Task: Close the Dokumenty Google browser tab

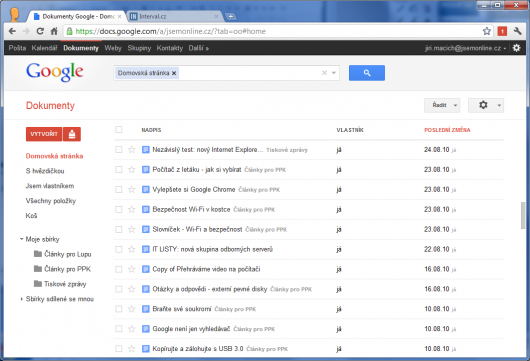Action: tap(119, 16)
